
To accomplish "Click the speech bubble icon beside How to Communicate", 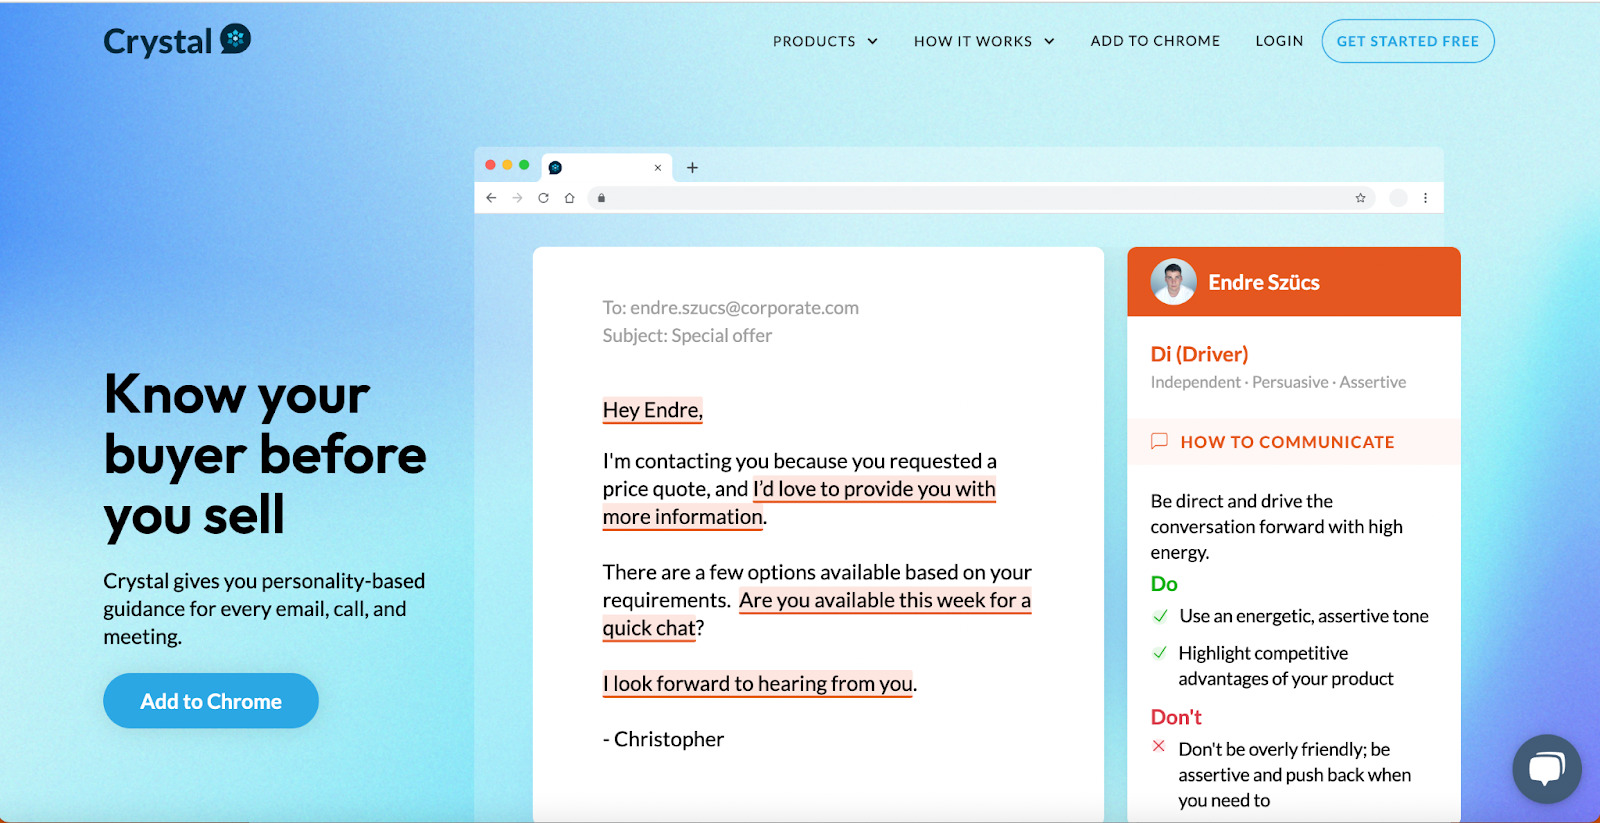I will [x=1159, y=441].
